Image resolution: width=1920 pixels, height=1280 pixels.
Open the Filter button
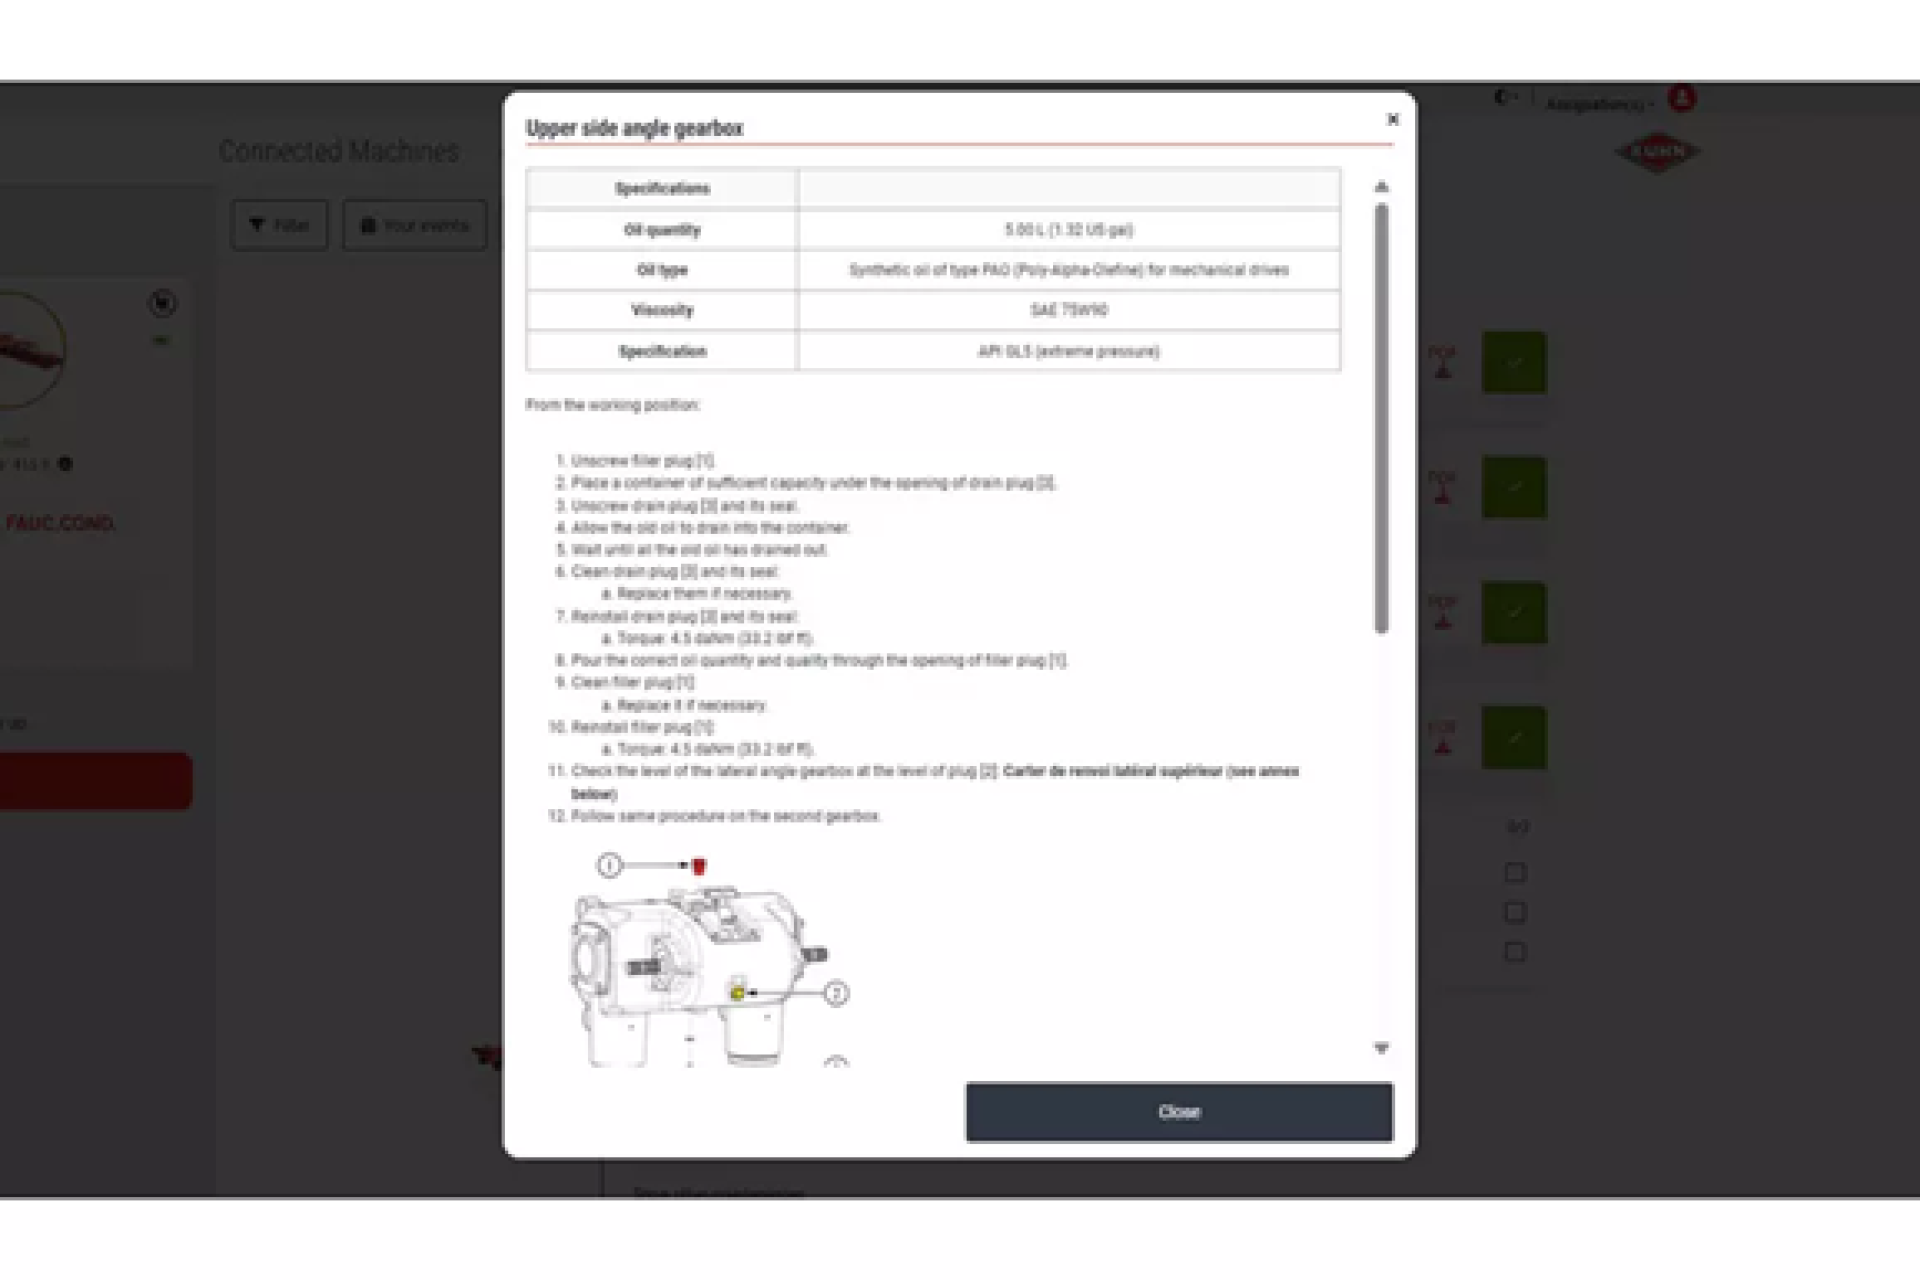click(279, 225)
